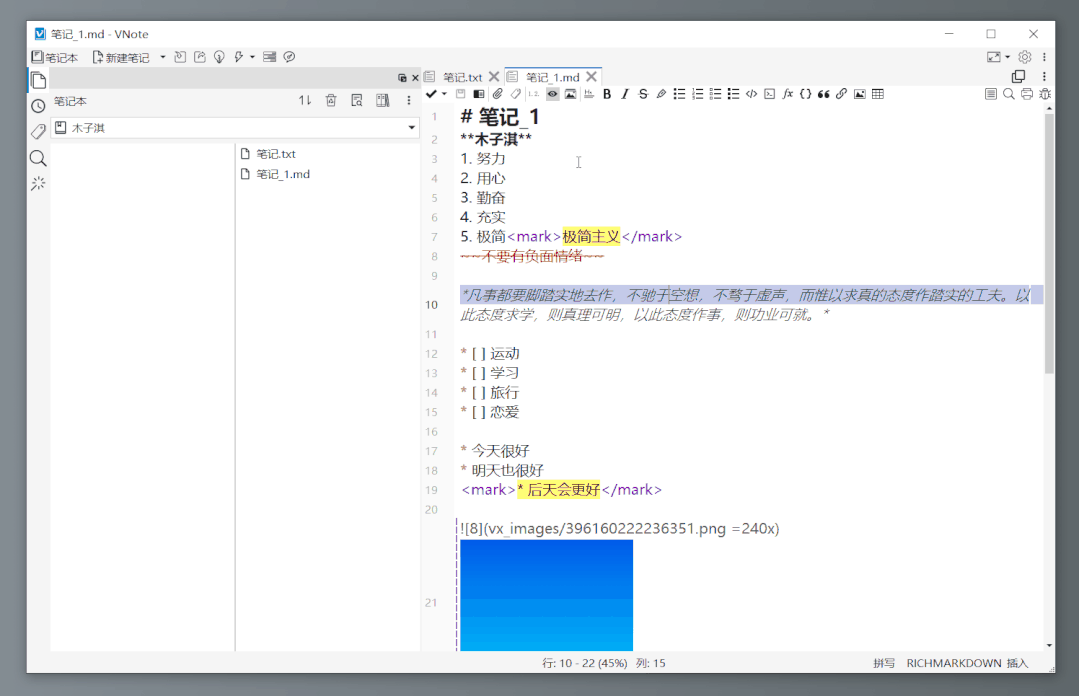The image size is (1079, 696).
Task: Click the editor's vertical scrollbar
Action: coord(1049,240)
